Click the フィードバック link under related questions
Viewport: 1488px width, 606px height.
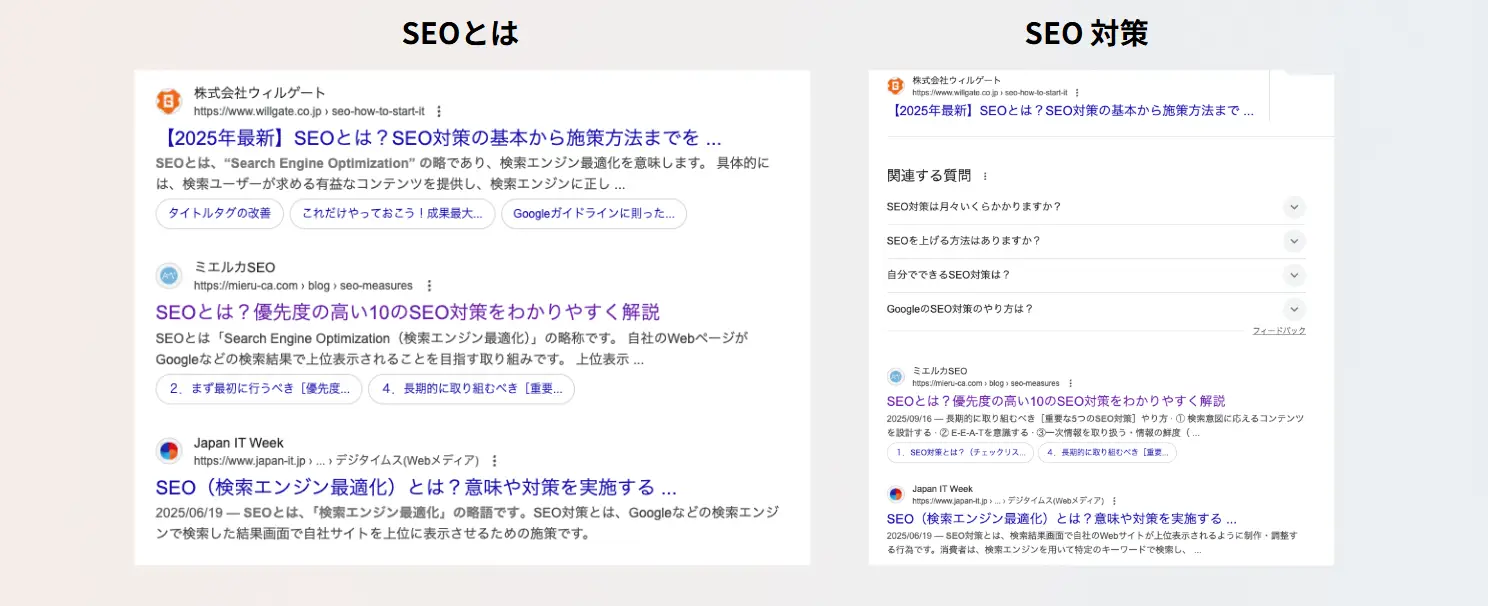pos(1278,331)
